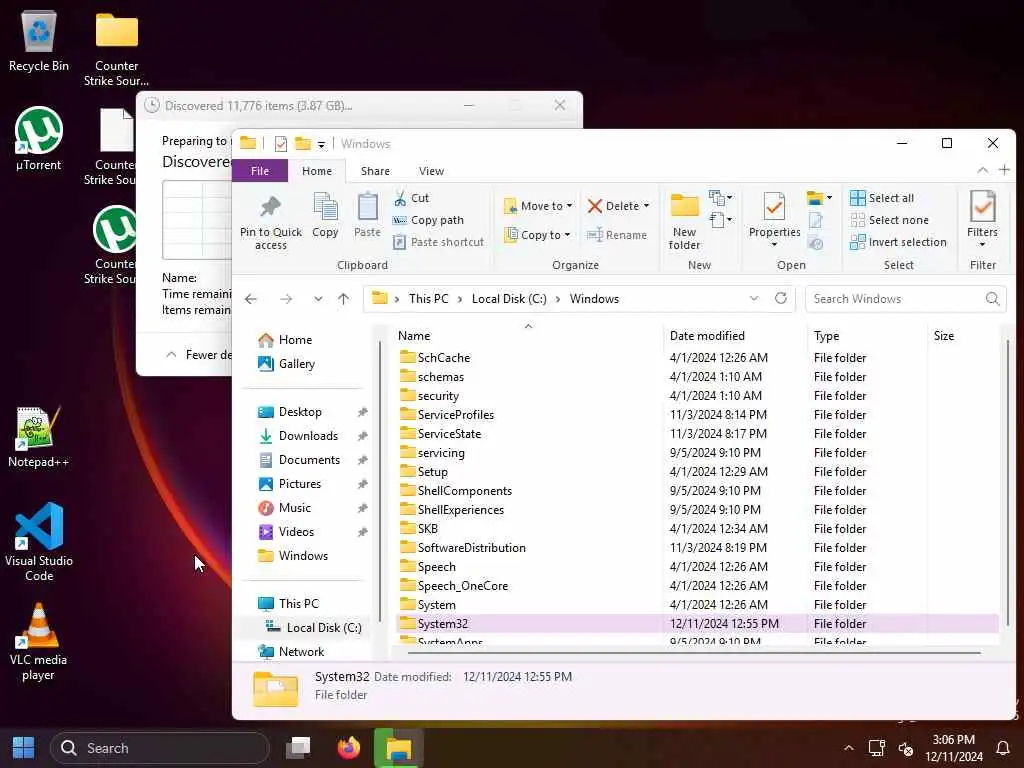
Task: Click the search magnifier in Explorer
Action: 992,298
